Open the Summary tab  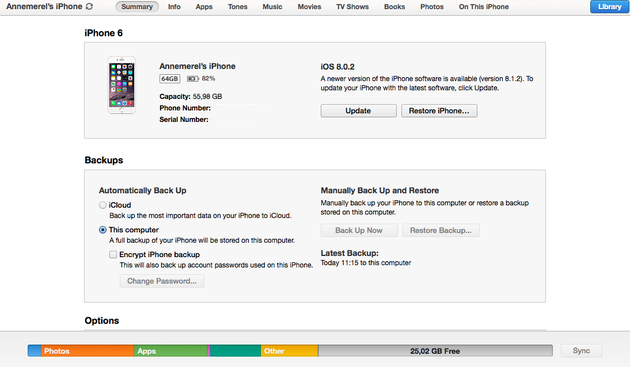(x=137, y=7)
